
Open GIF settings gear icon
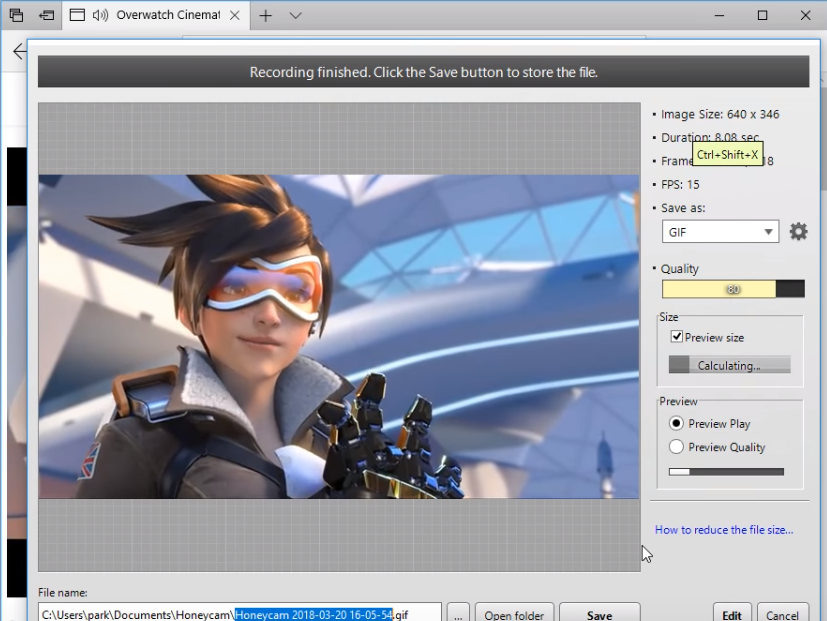tap(798, 232)
